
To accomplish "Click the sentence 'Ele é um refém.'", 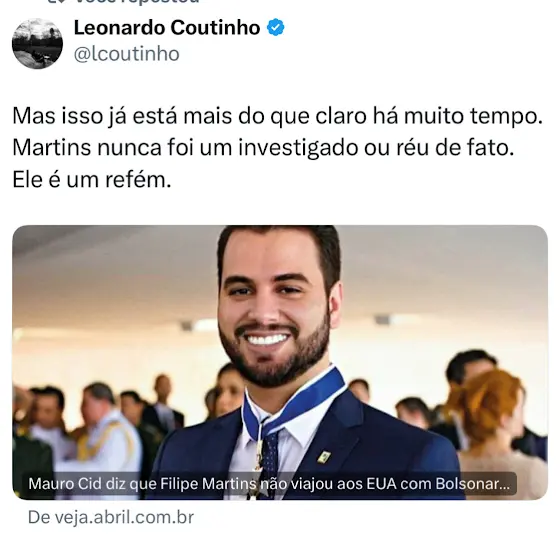I will [92, 179].
